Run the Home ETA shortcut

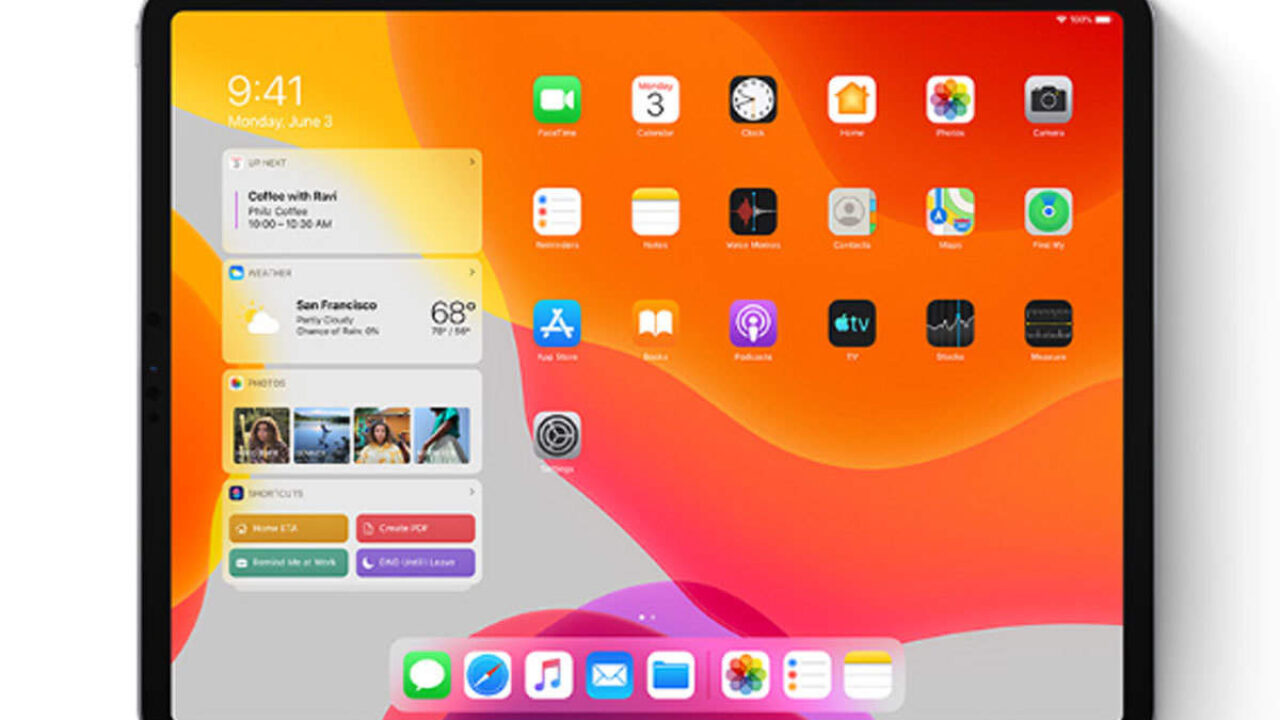[x=288, y=528]
